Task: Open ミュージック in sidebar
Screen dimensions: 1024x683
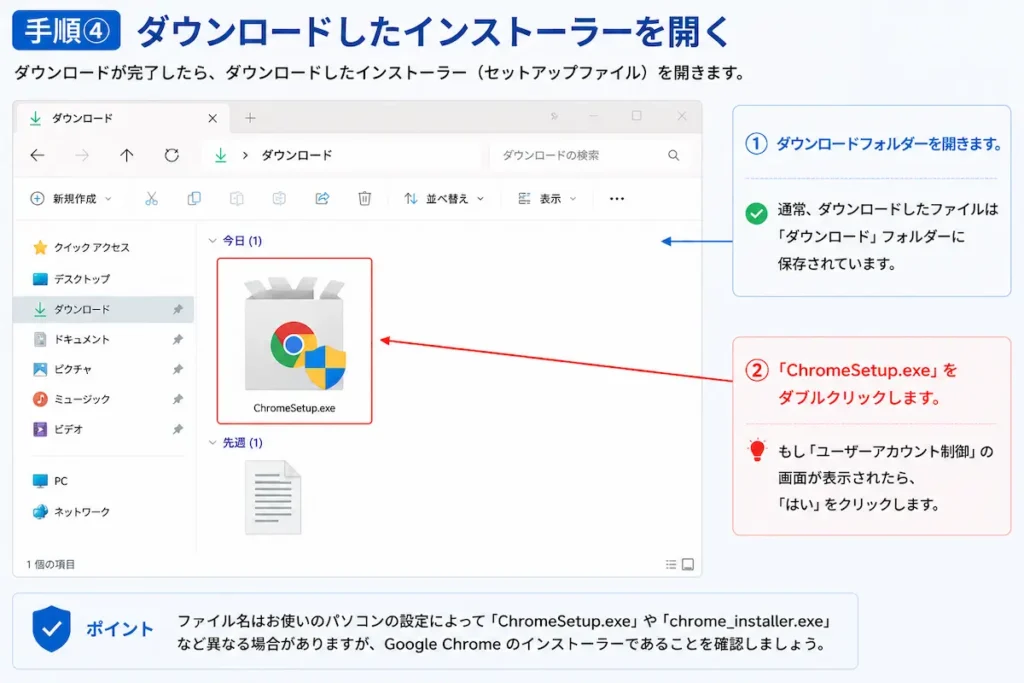Action: tap(71, 399)
